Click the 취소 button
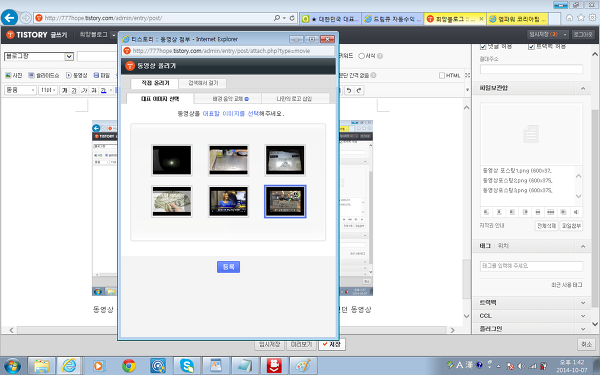 (587, 344)
